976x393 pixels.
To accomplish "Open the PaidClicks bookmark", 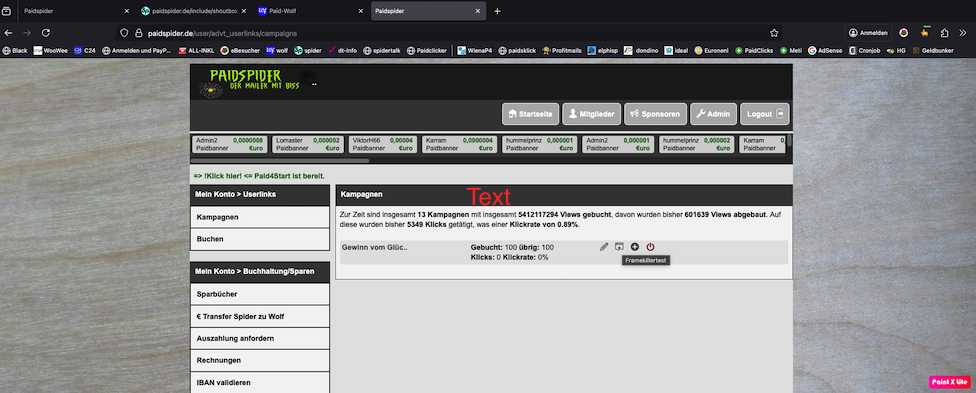I will [754, 50].
